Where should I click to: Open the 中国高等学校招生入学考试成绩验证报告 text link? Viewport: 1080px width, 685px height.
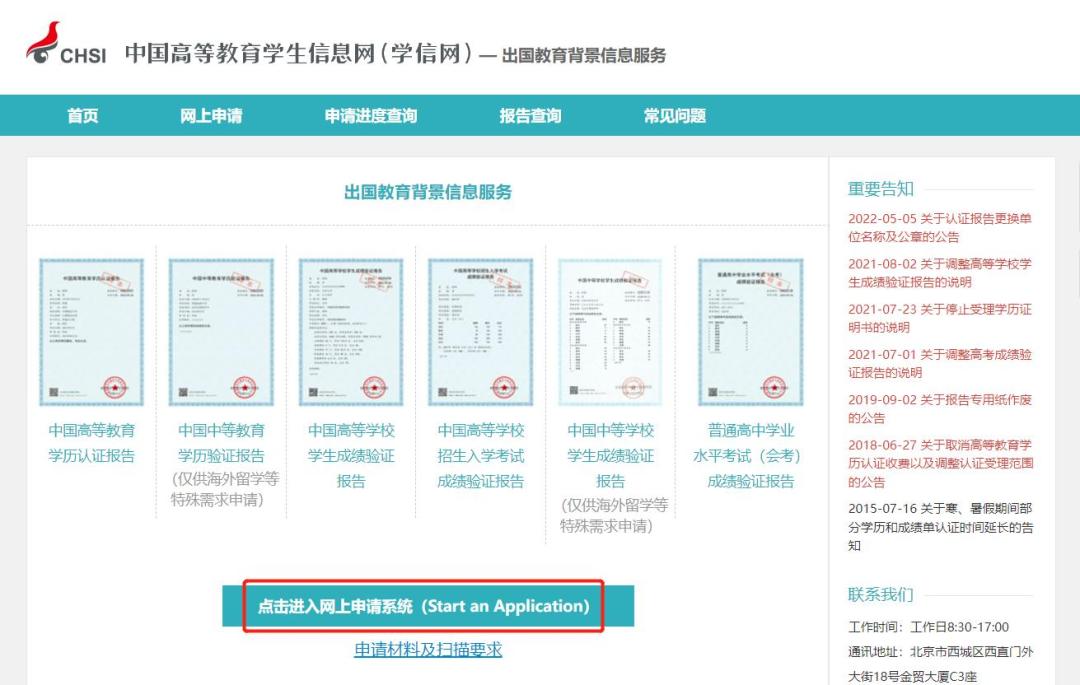click(481, 456)
